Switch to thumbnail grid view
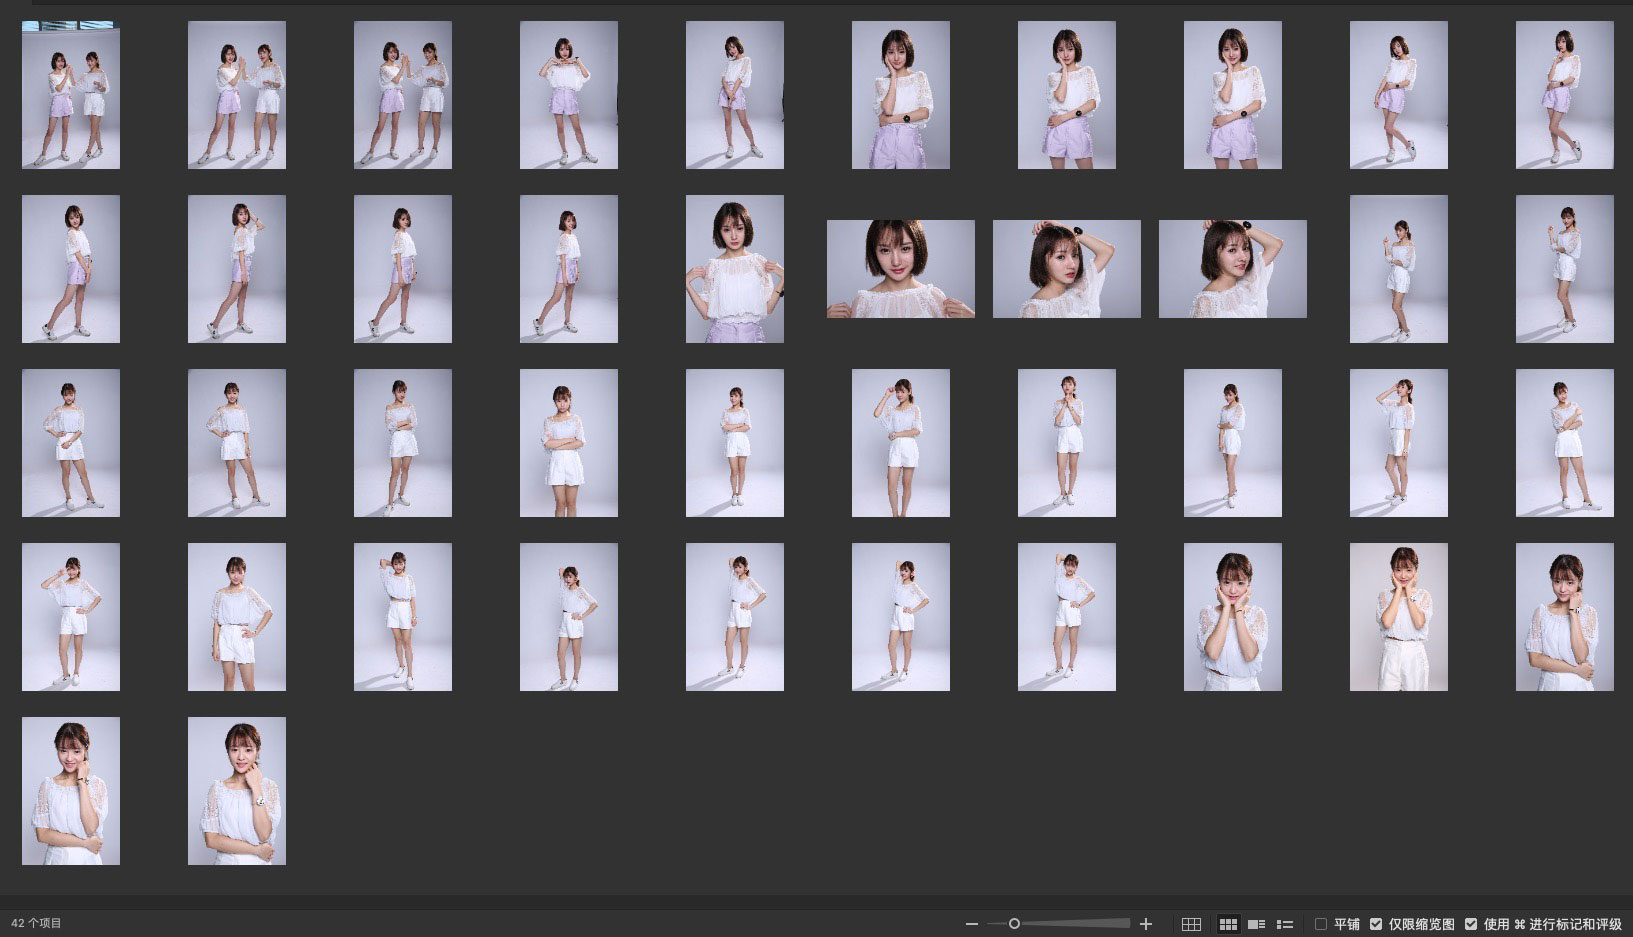Image resolution: width=1633 pixels, height=937 pixels. coord(1228,924)
